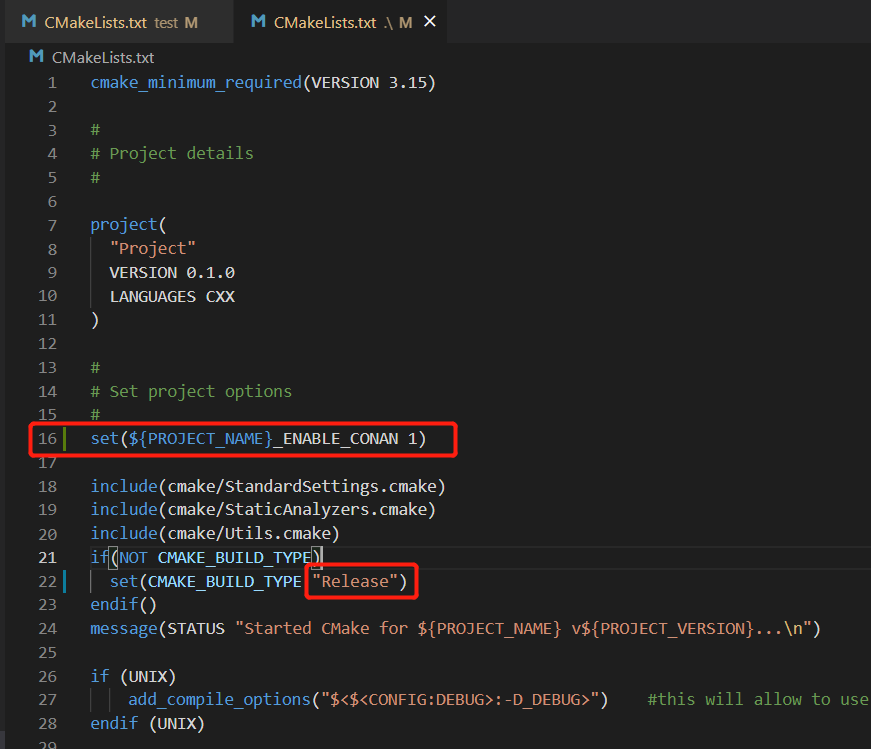Click message(STATUS on line 24
Viewport: 871px width, 749px height.
point(158,628)
